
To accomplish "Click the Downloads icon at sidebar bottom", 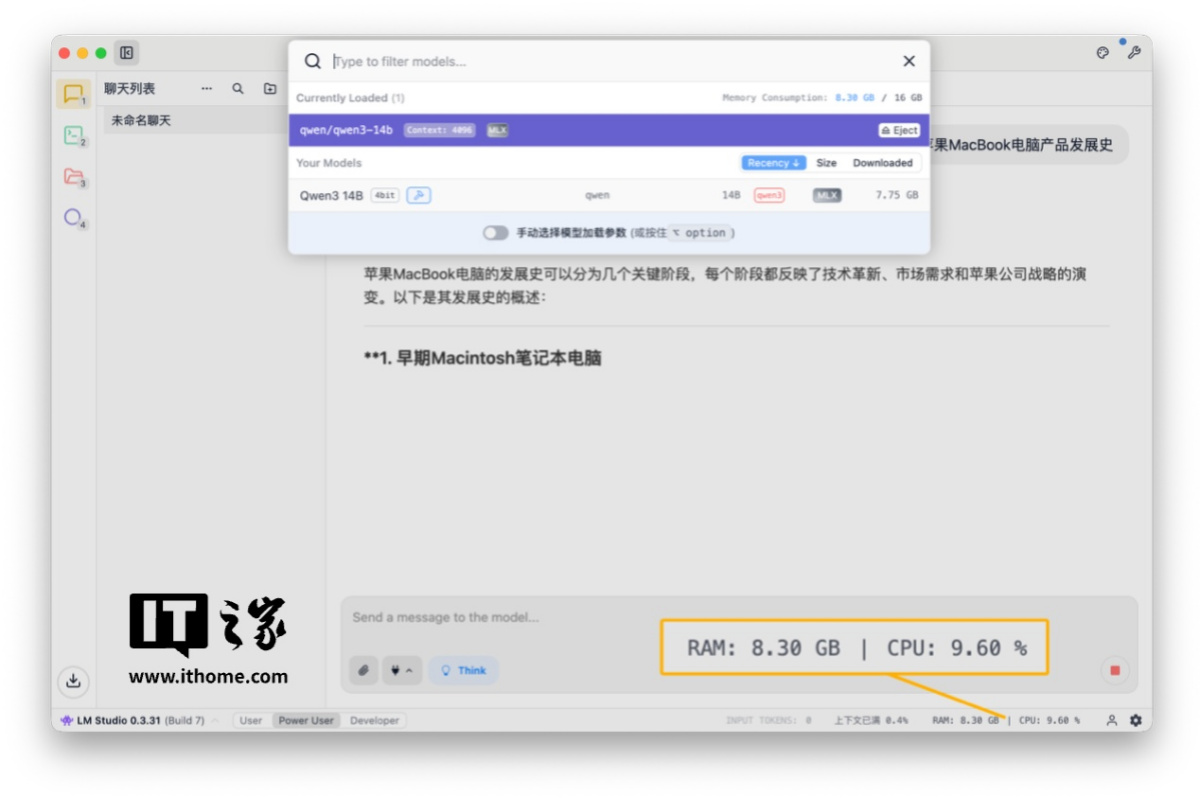I will point(73,681).
